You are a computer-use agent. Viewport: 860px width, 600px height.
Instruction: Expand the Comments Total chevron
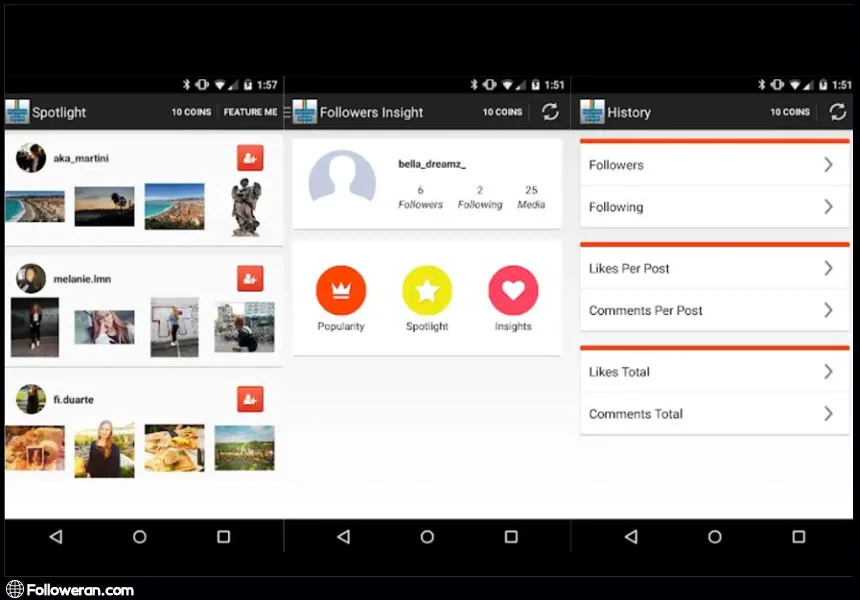[828, 413]
